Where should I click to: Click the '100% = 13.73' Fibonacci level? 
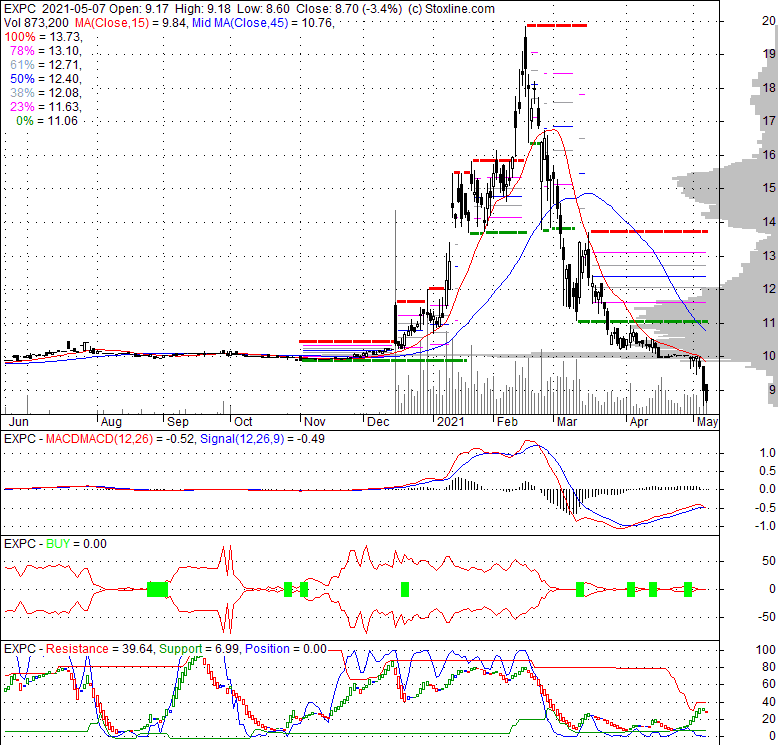(43, 37)
